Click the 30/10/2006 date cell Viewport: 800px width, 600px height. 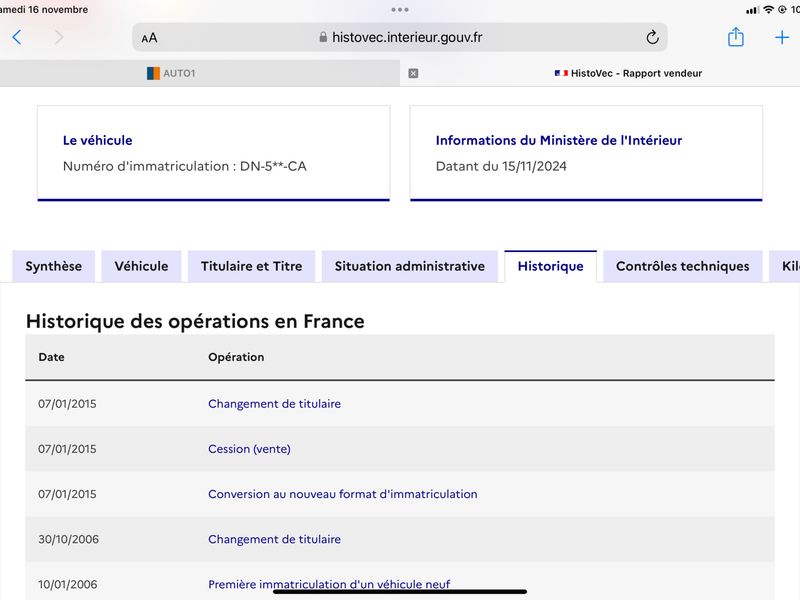[68, 539]
